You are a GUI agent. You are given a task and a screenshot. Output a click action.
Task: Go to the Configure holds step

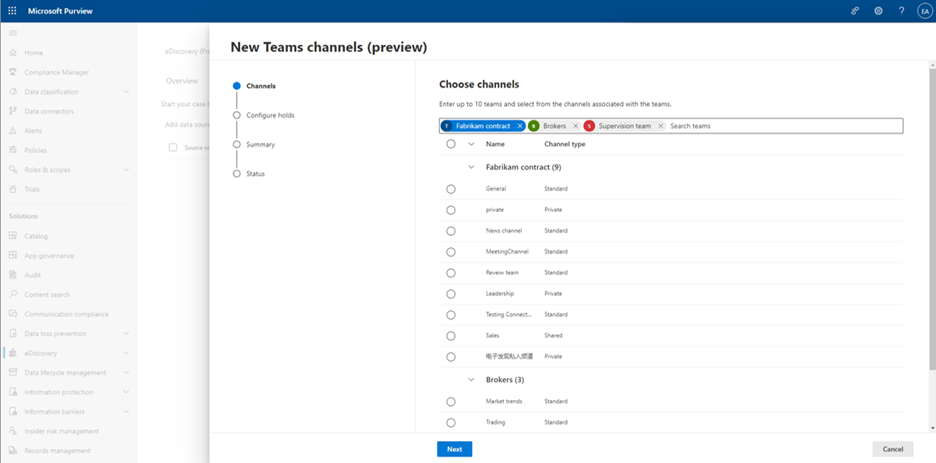(263, 115)
